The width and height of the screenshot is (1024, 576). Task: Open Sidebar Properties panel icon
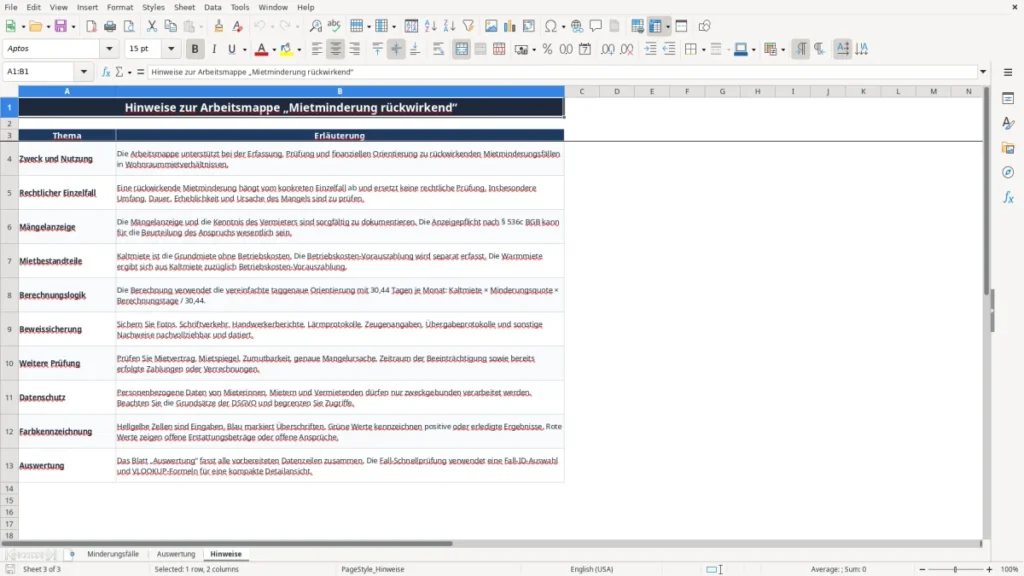(x=1008, y=98)
